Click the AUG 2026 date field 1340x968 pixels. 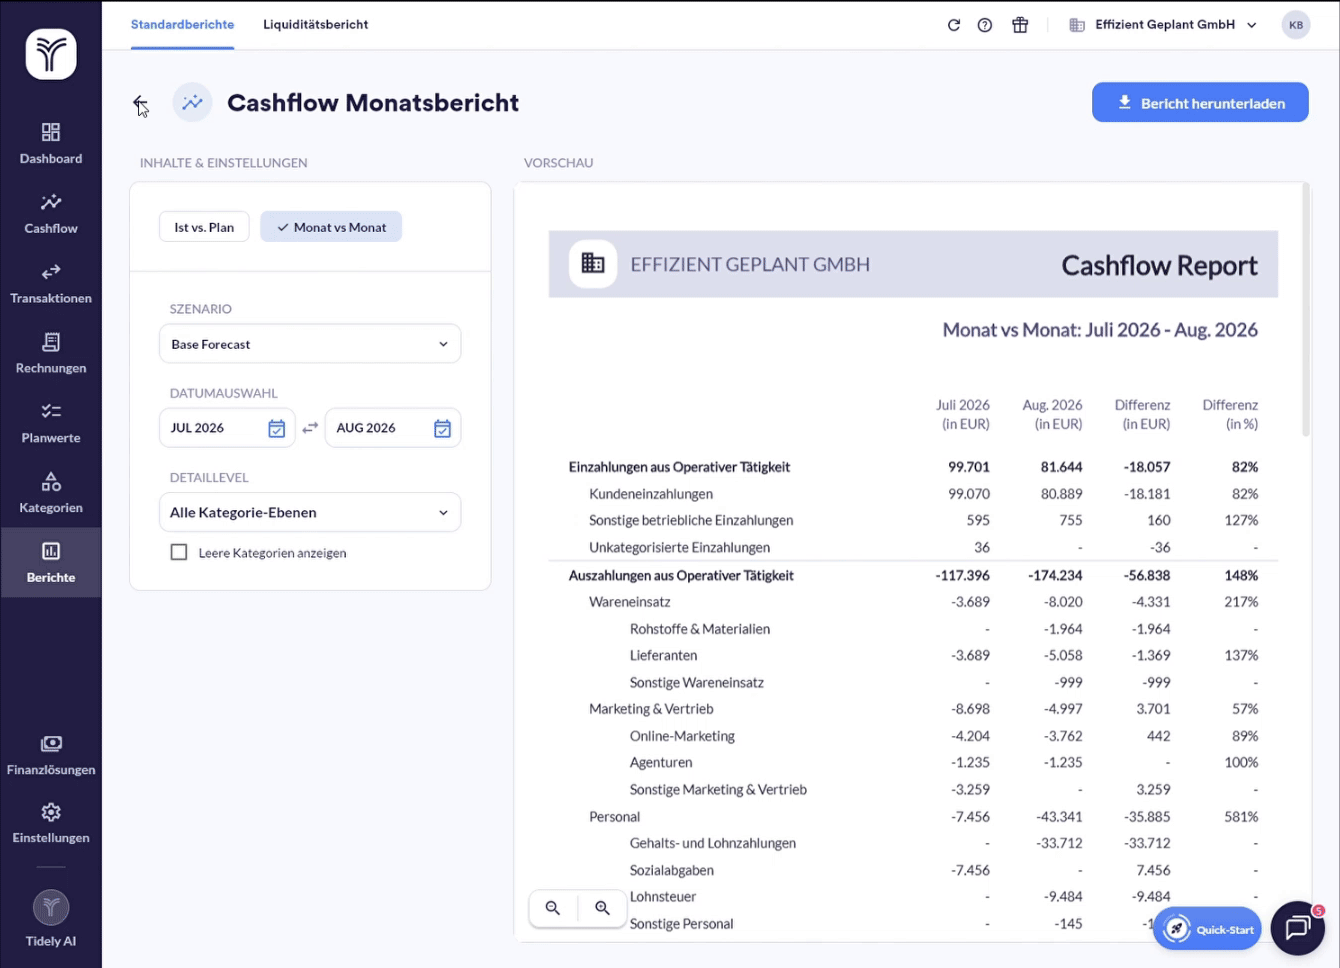[392, 428]
